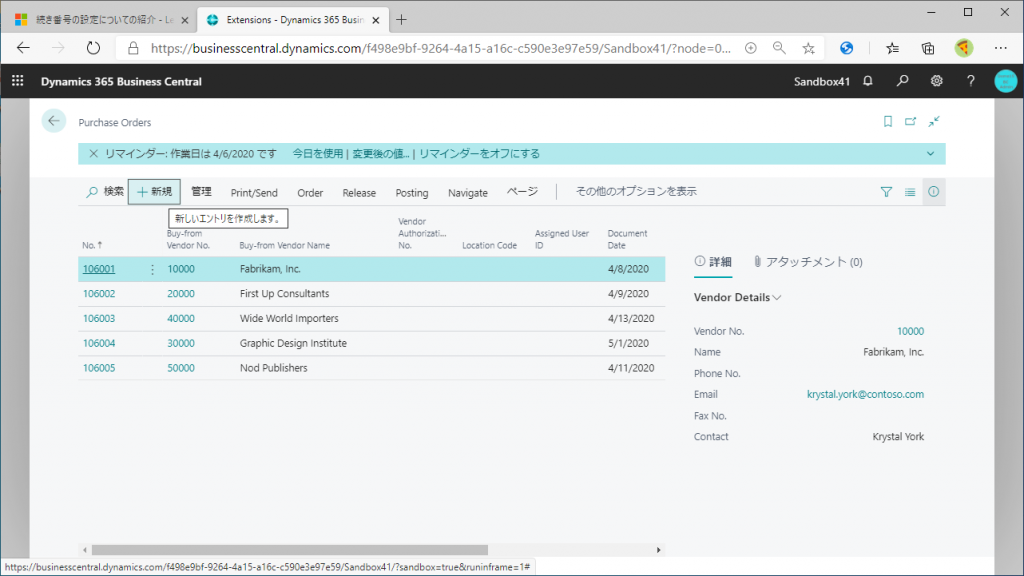The width and height of the screenshot is (1024, 576).
Task: Open purchase order 106005
Action: [x=99, y=368]
